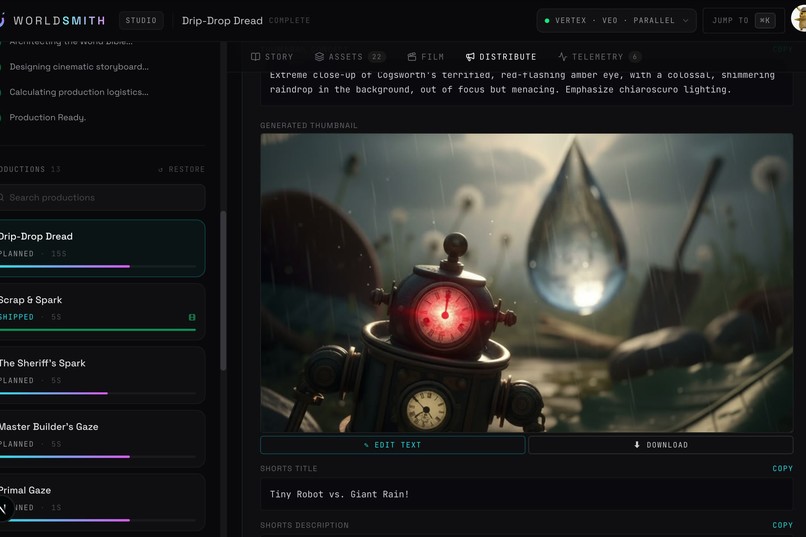
Task: Copy the Shorts Description
Action: [x=782, y=525]
